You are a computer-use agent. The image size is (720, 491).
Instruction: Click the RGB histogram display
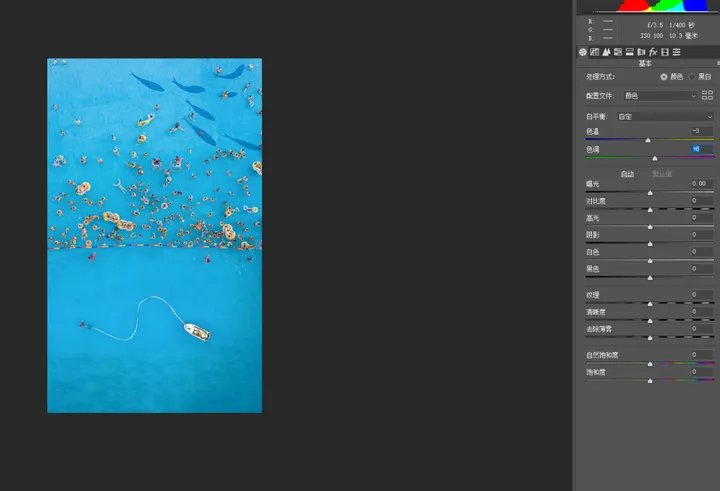coord(648,6)
